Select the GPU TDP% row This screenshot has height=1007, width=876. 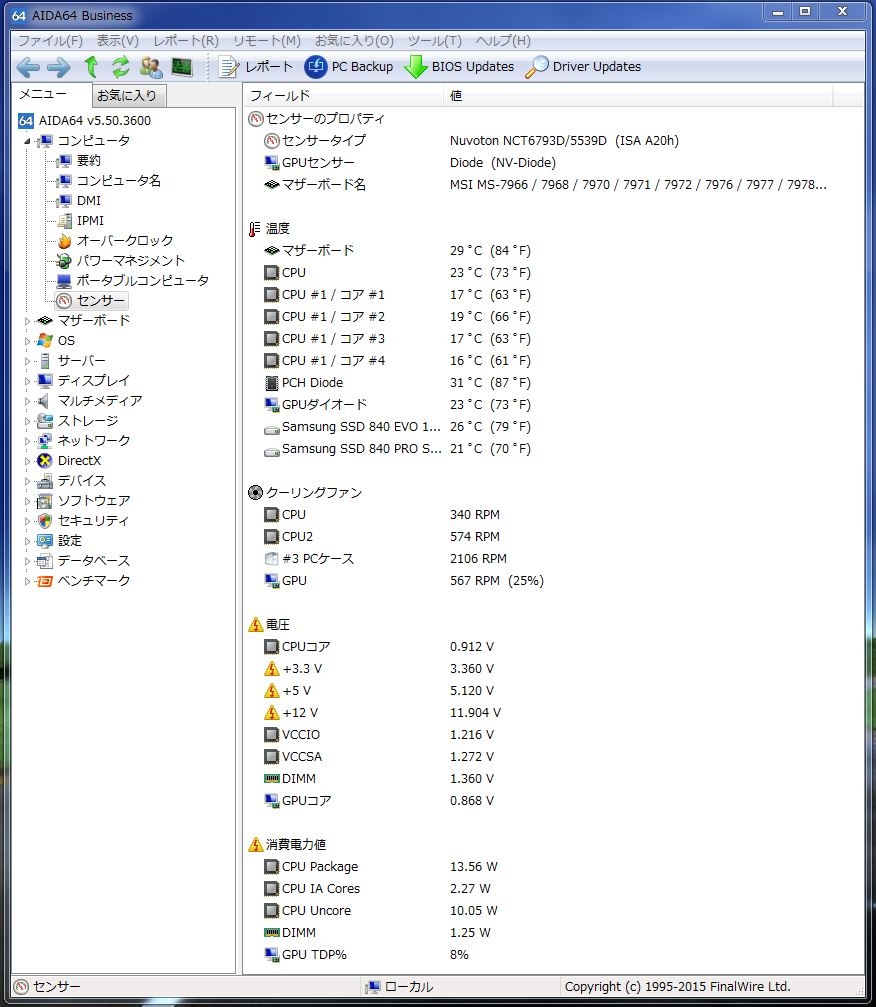(552, 955)
